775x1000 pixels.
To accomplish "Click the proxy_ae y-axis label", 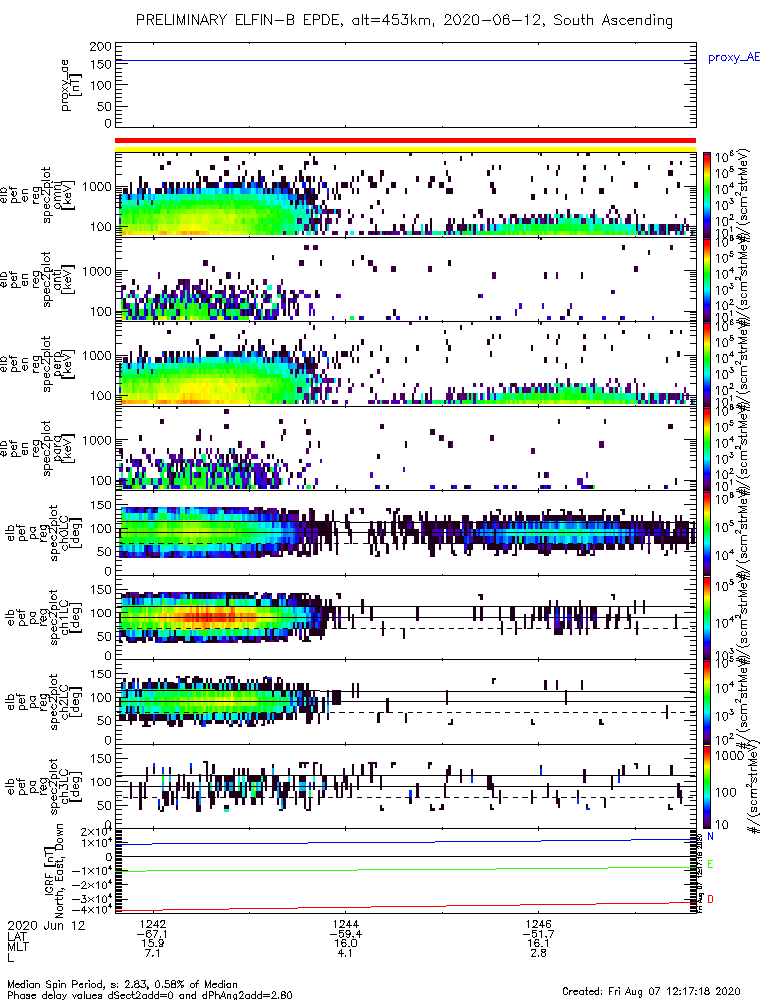I will click(70, 85).
